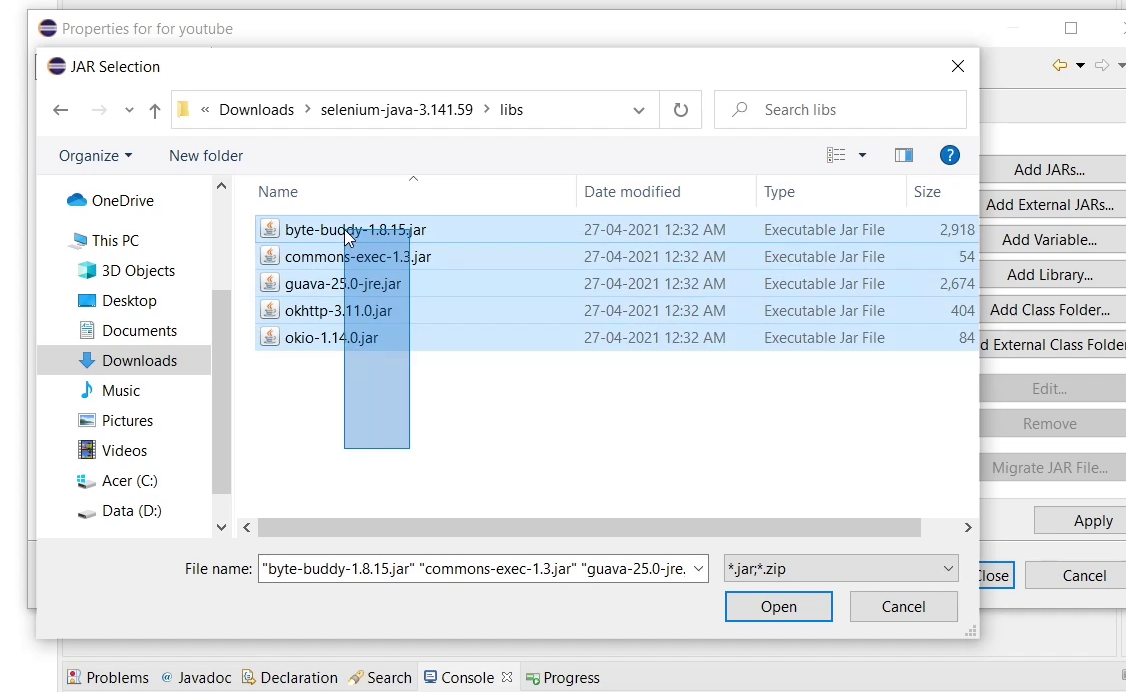Click Add JARs... in Properties window
Image resolution: width=1126 pixels, height=692 pixels.
coord(1052,170)
